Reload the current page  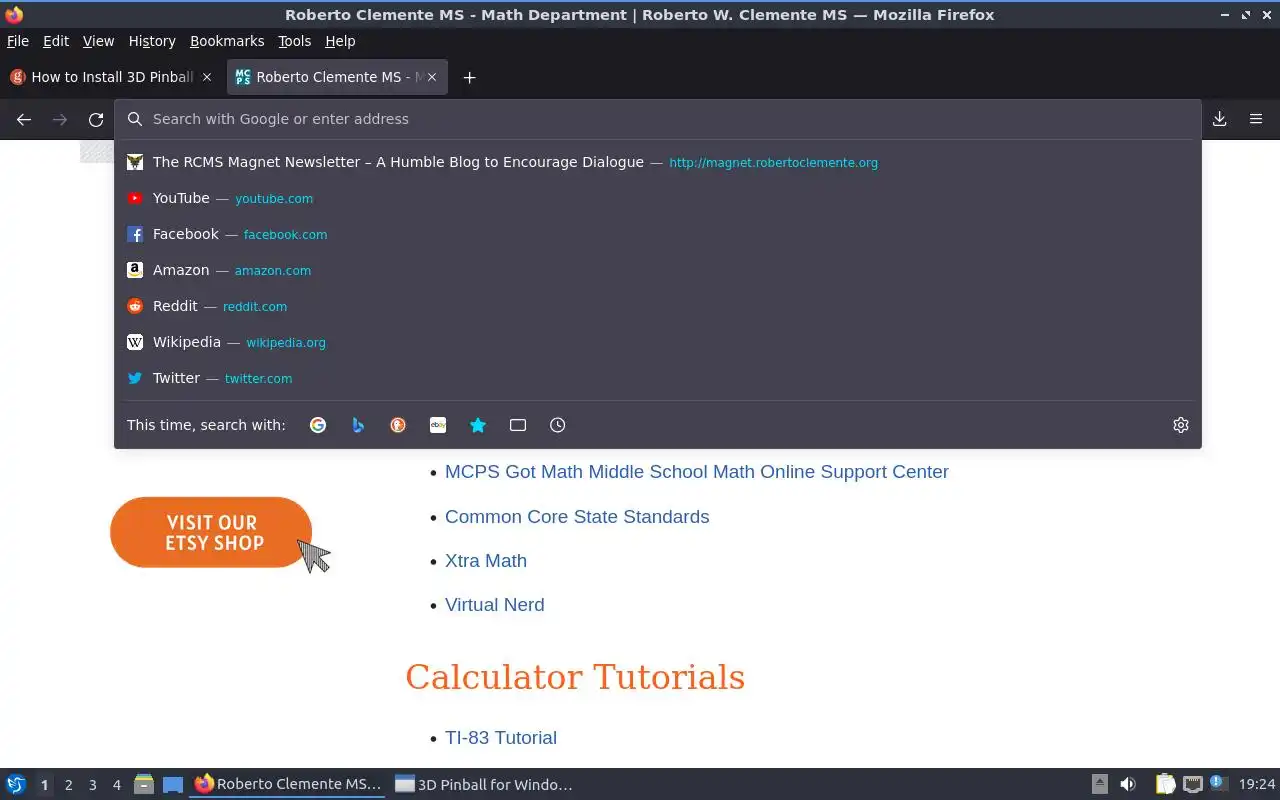click(96, 119)
